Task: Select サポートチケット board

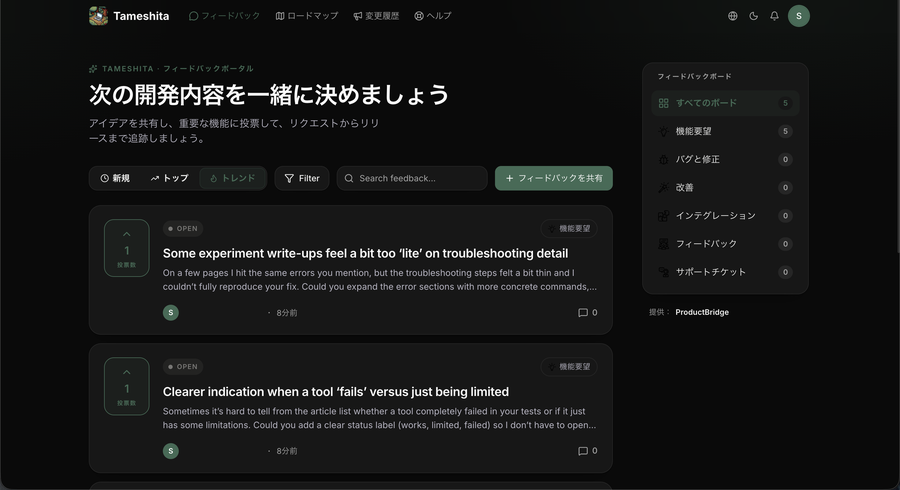Action: point(725,272)
